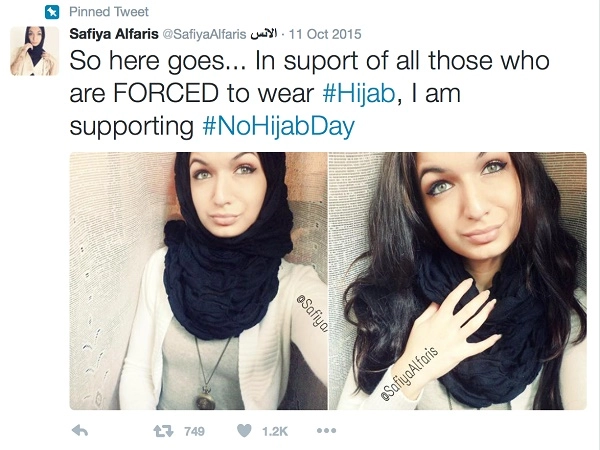Follow the #Hijab hashtag
Image resolution: width=600 pixels, height=450 pixels.
pos(359,93)
